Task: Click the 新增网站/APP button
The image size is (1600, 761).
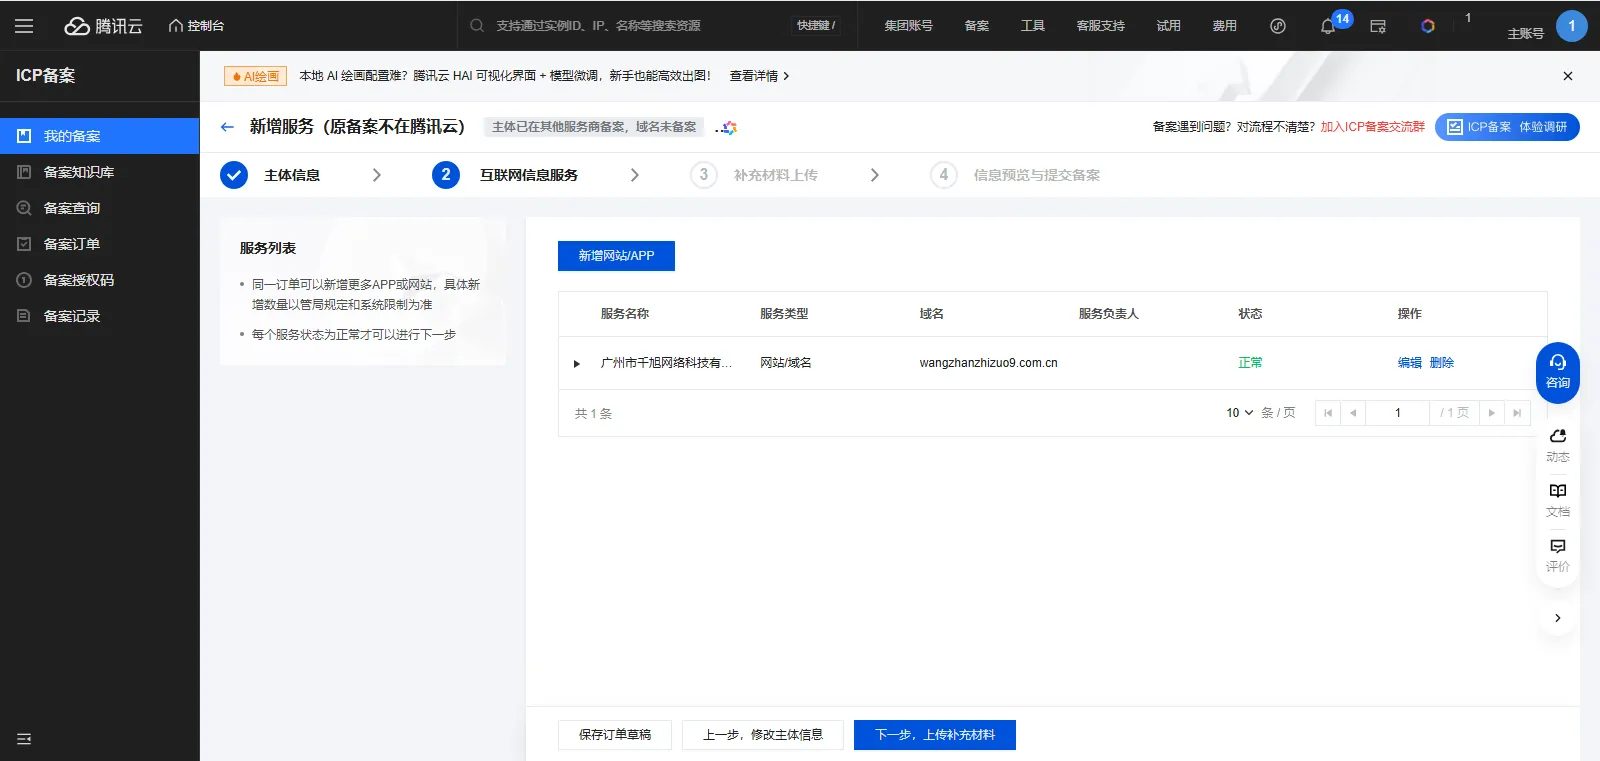Action: click(x=616, y=256)
